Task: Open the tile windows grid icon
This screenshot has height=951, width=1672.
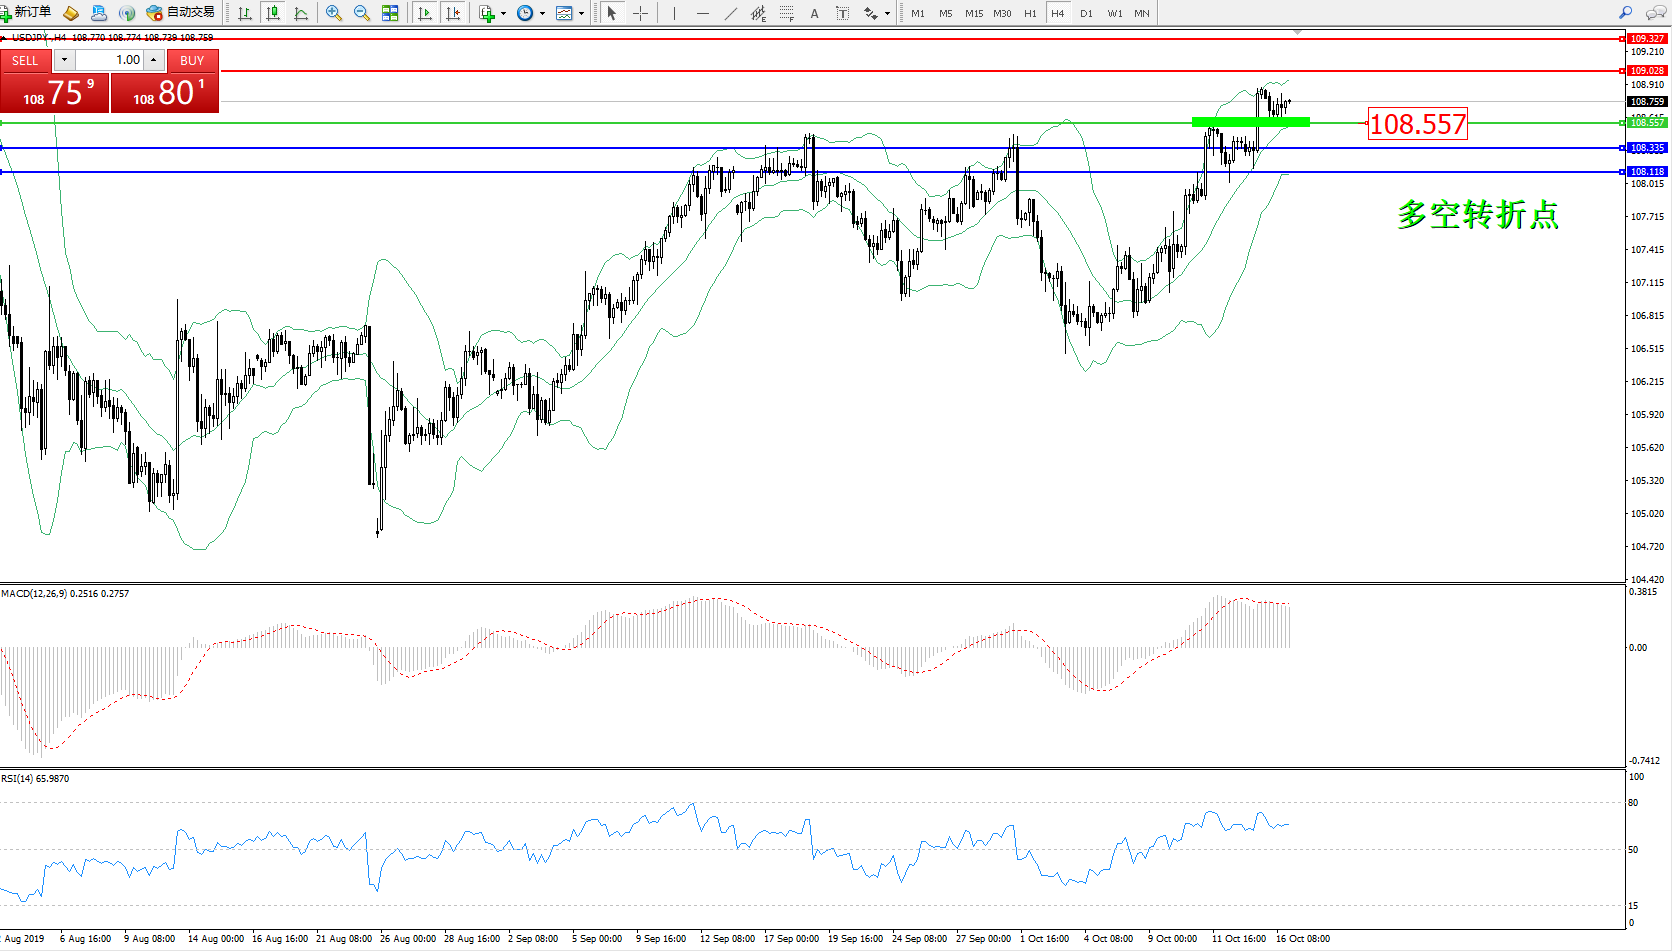Action: tap(390, 13)
